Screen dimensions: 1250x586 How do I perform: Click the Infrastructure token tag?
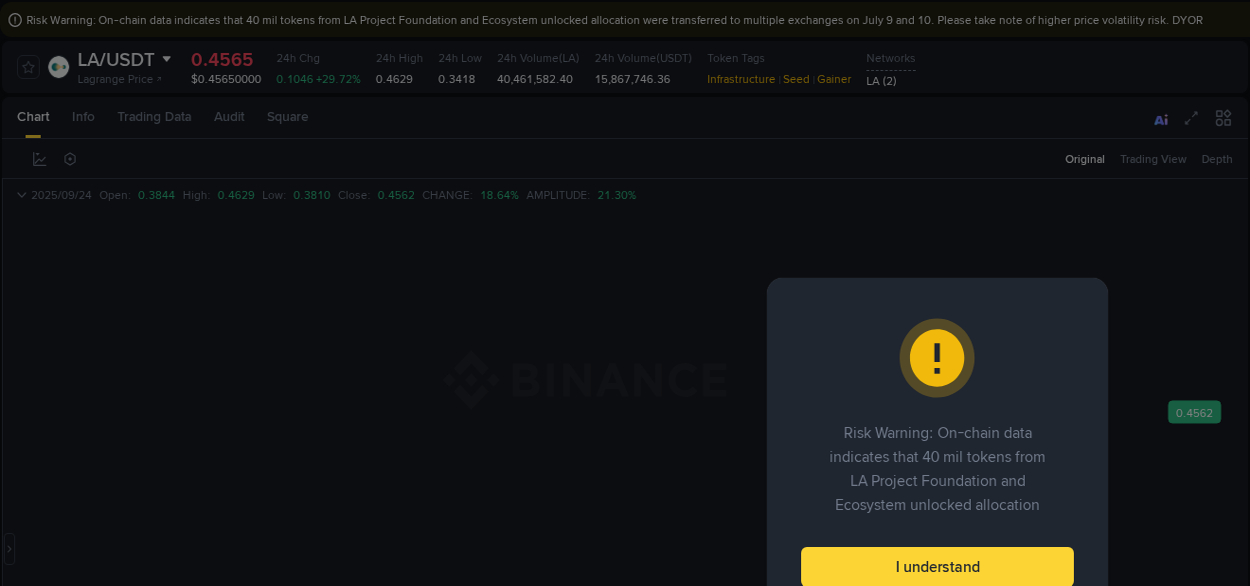tap(740, 79)
